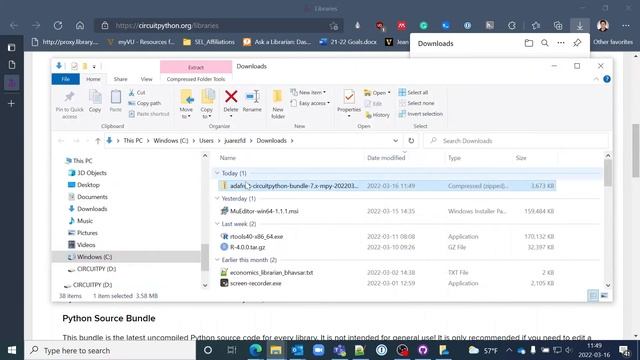Click the Edge address bar URL
Image resolution: width=640 pixels, height=360 pixels.
pyautogui.click(x=167, y=26)
